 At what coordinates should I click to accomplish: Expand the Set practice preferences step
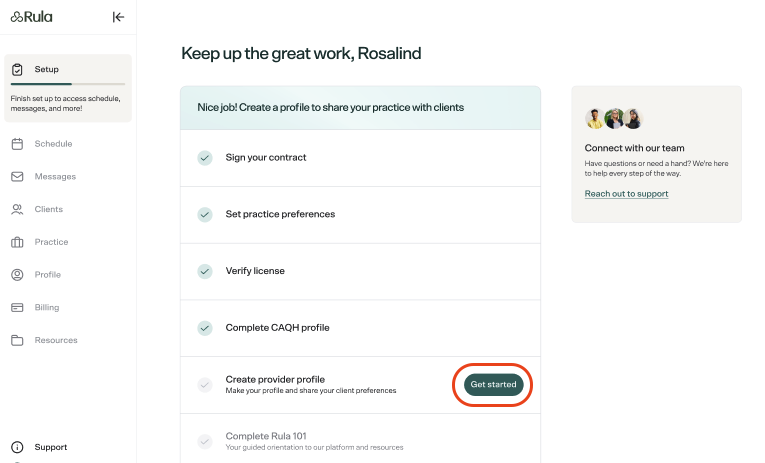click(360, 215)
